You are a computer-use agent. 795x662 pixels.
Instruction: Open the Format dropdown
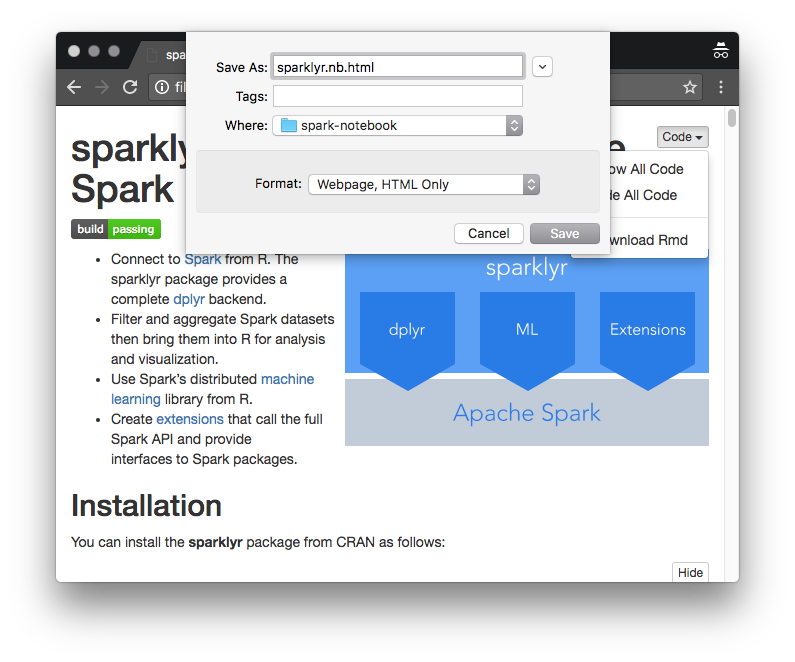[423, 184]
